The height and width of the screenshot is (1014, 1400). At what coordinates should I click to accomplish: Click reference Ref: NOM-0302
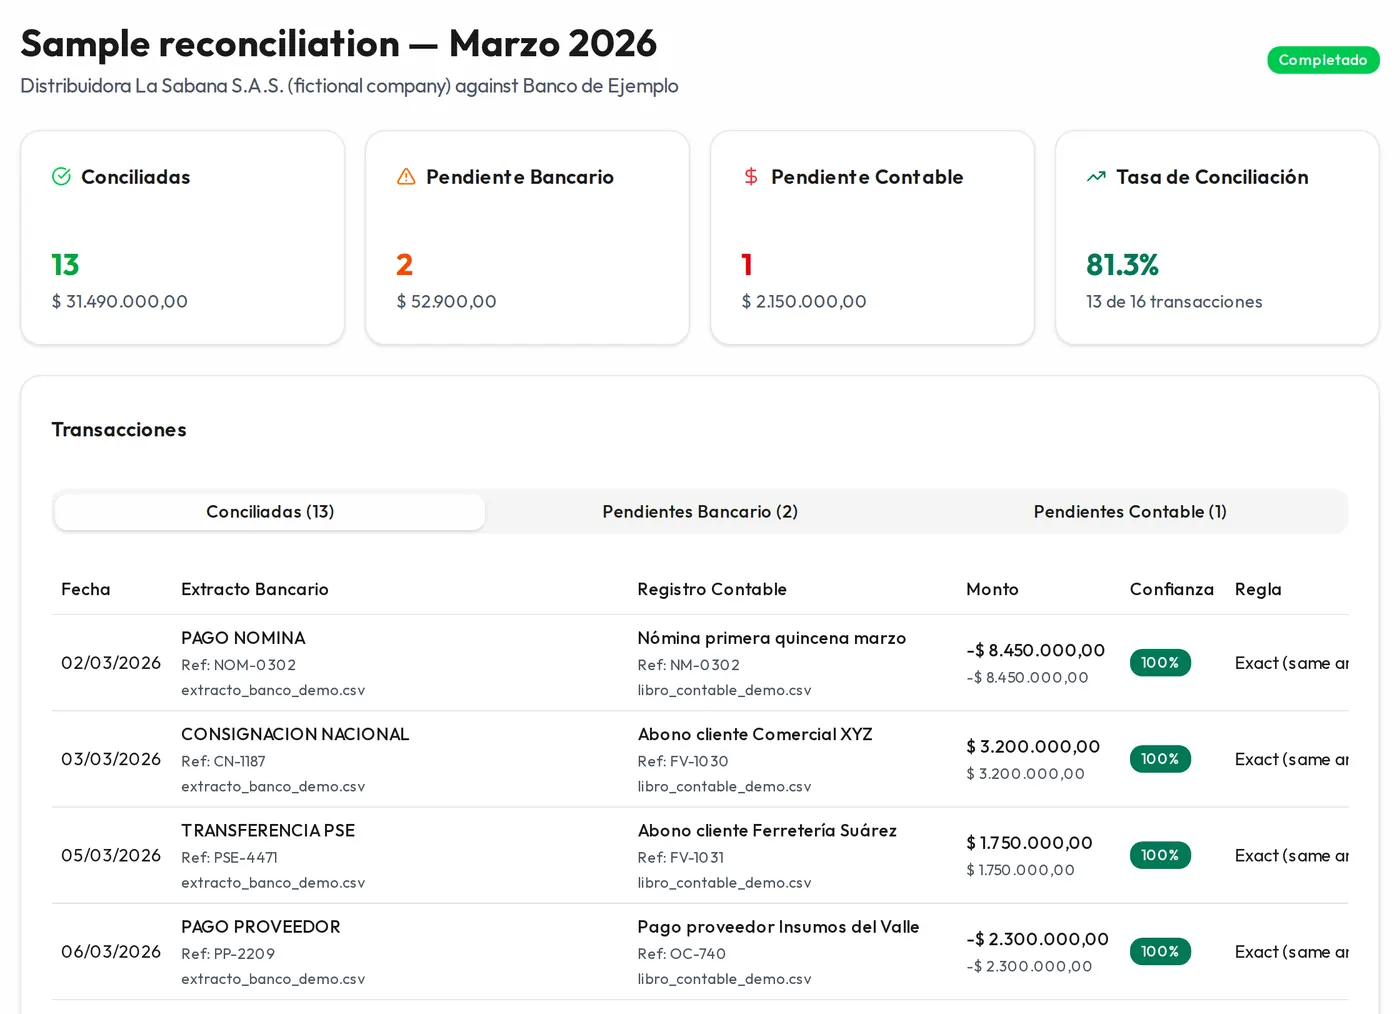238,665
